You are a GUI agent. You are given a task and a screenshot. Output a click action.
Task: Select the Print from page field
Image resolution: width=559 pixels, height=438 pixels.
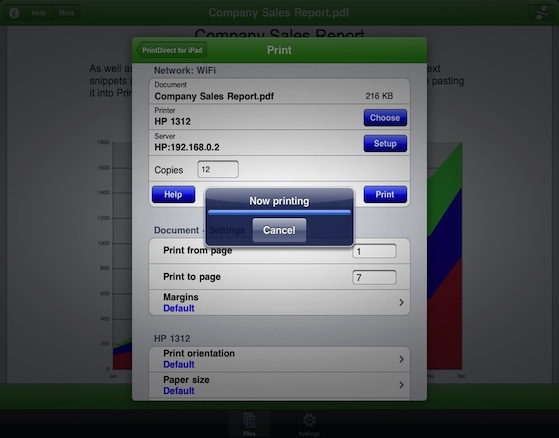(x=374, y=251)
